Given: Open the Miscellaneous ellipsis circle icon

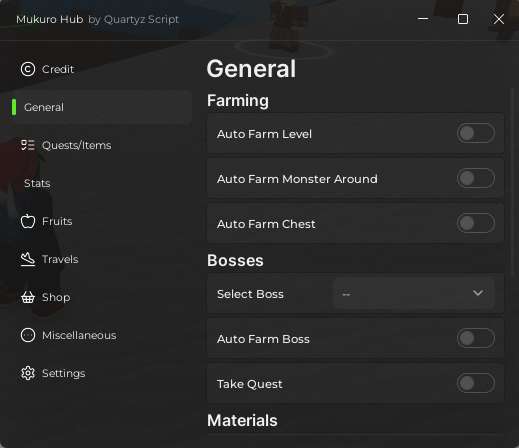Looking at the screenshot, I should click(x=28, y=335).
